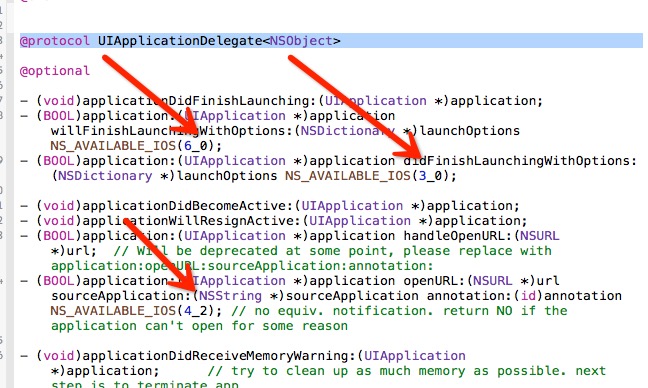Click the (id) type before annotation

(x=529, y=296)
